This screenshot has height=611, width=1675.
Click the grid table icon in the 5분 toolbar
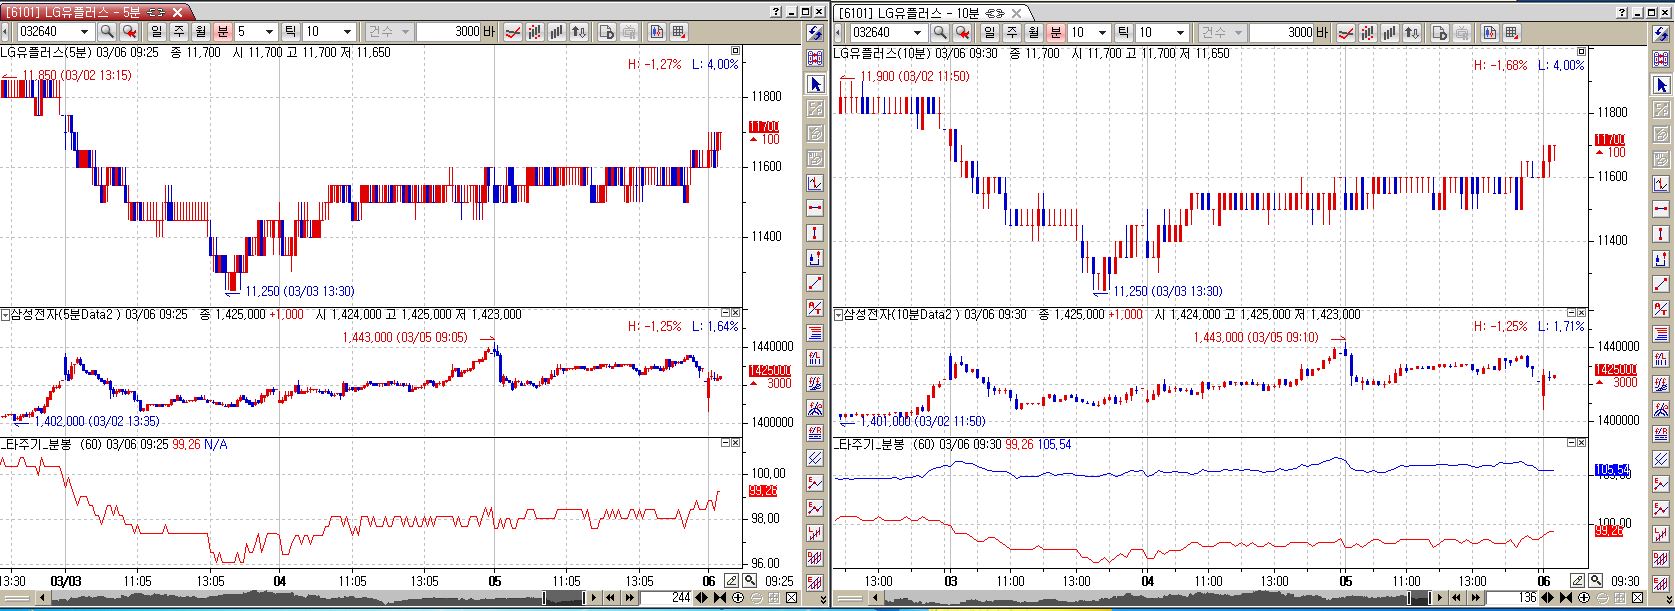(x=679, y=32)
